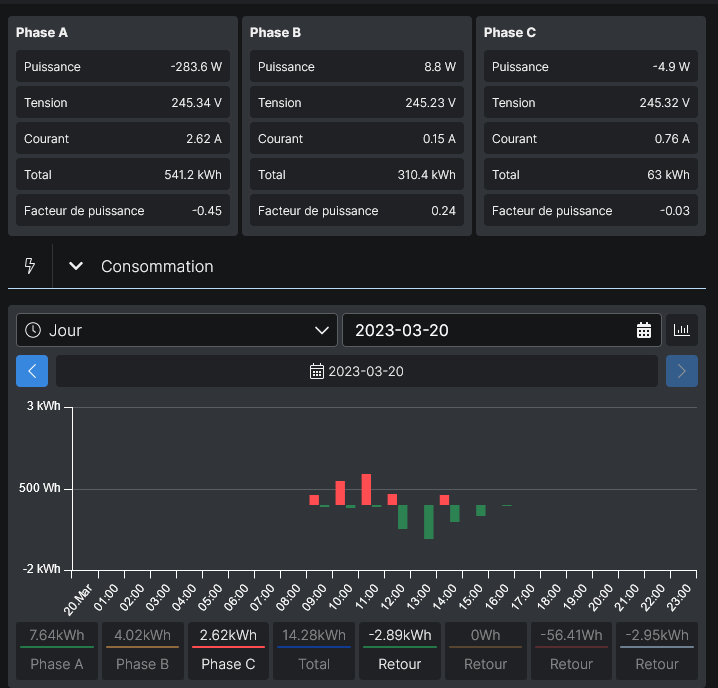Viewport: 718px width, 688px height.
Task: Click the date input field 2023-03-20
Action: [501, 330]
